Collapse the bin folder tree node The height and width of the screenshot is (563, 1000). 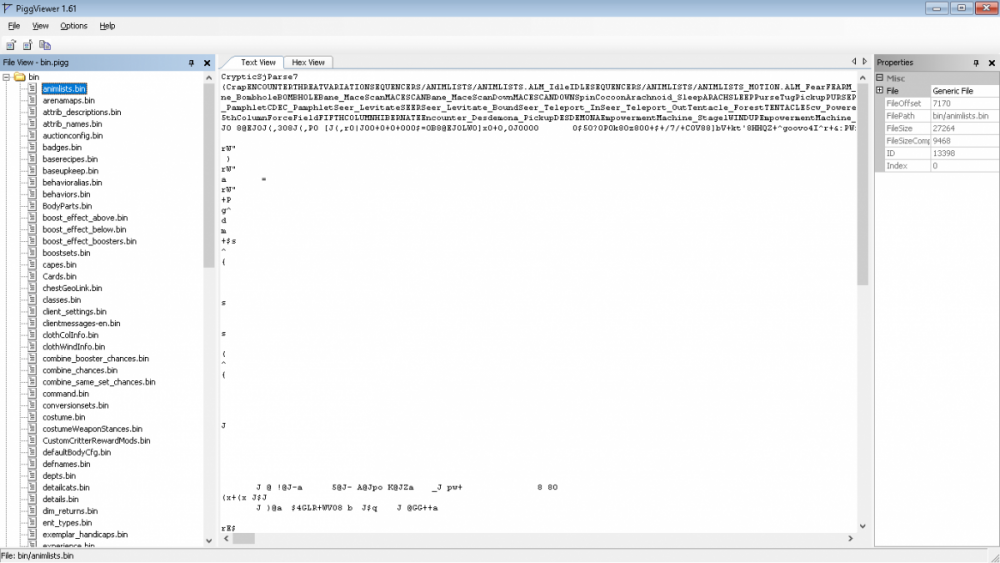coord(6,77)
